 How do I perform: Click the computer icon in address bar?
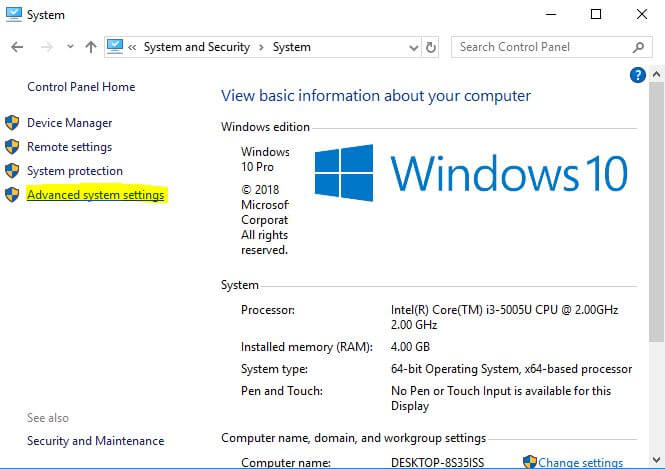[x=115, y=47]
